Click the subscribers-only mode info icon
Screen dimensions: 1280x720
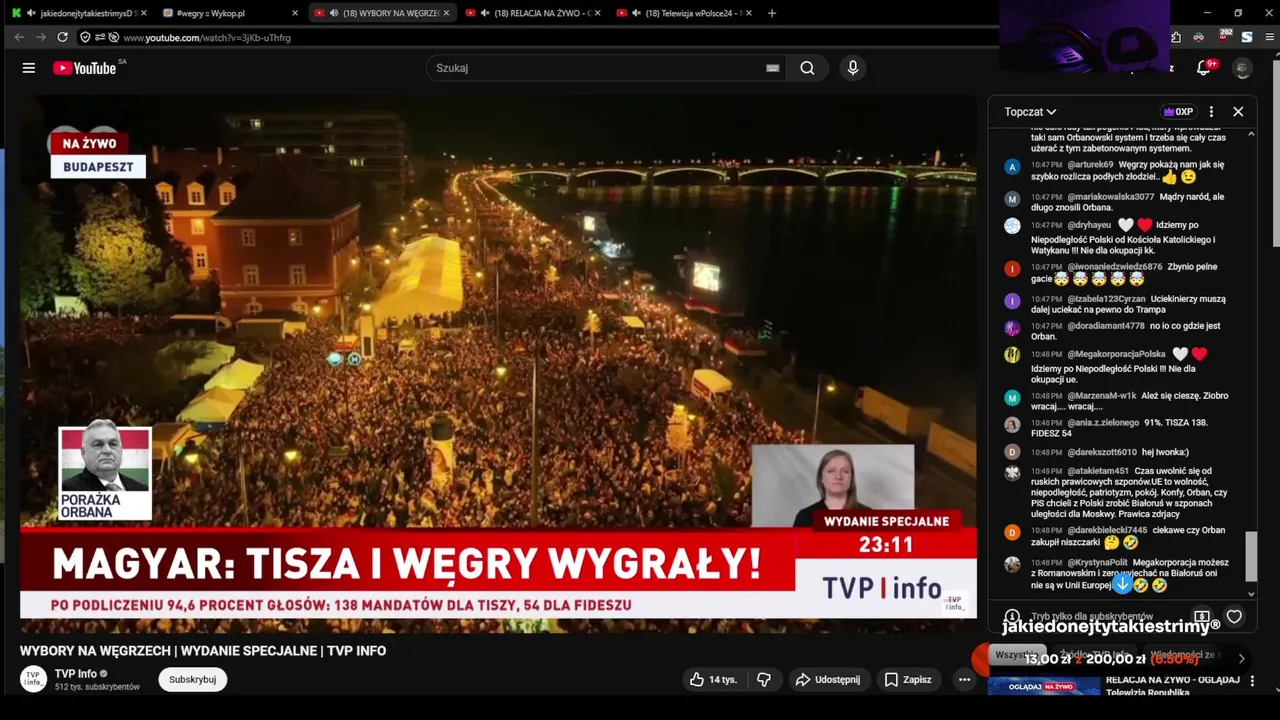(1012, 617)
